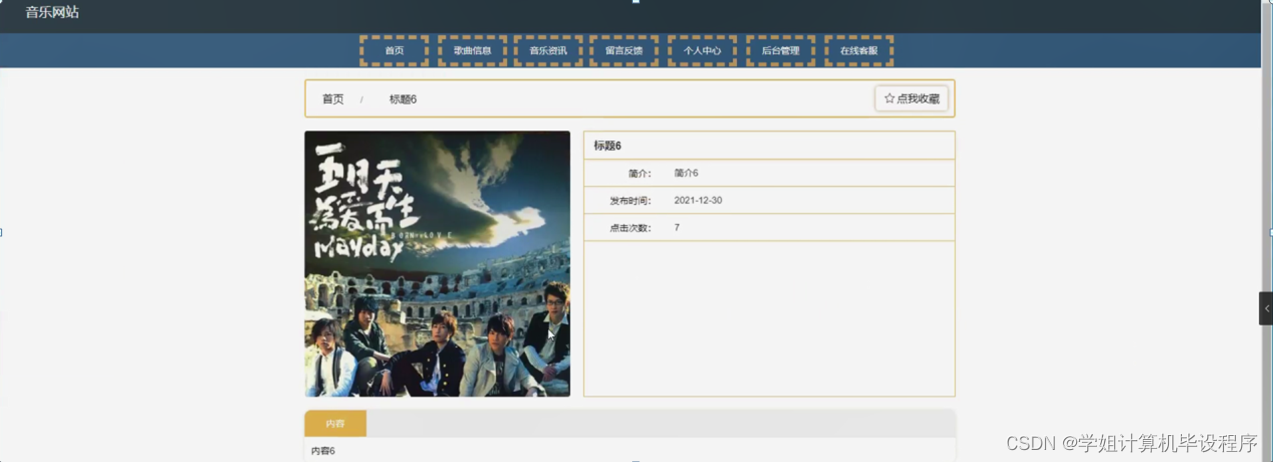Image resolution: width=1273 pixels, height=462 pixels.
Task: Go to 音乐资讯 in the nav bar
Action: click(x=548, y=51)
